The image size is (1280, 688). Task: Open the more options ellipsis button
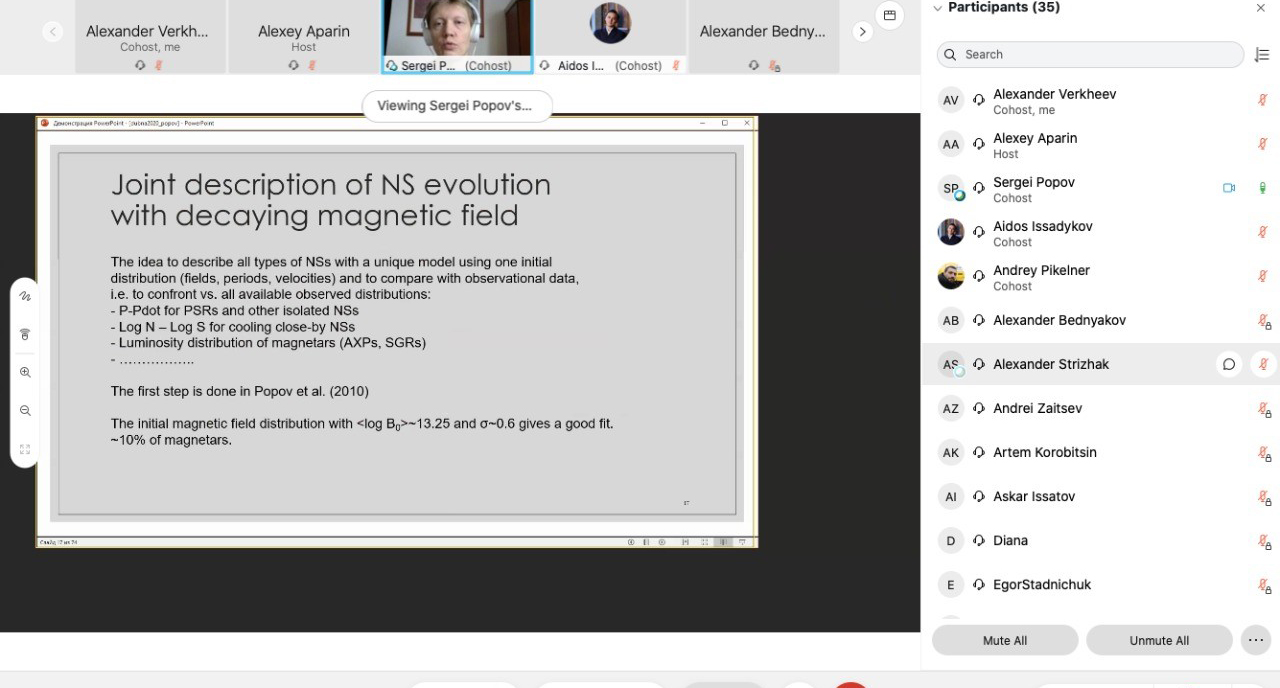[1255, 640]
